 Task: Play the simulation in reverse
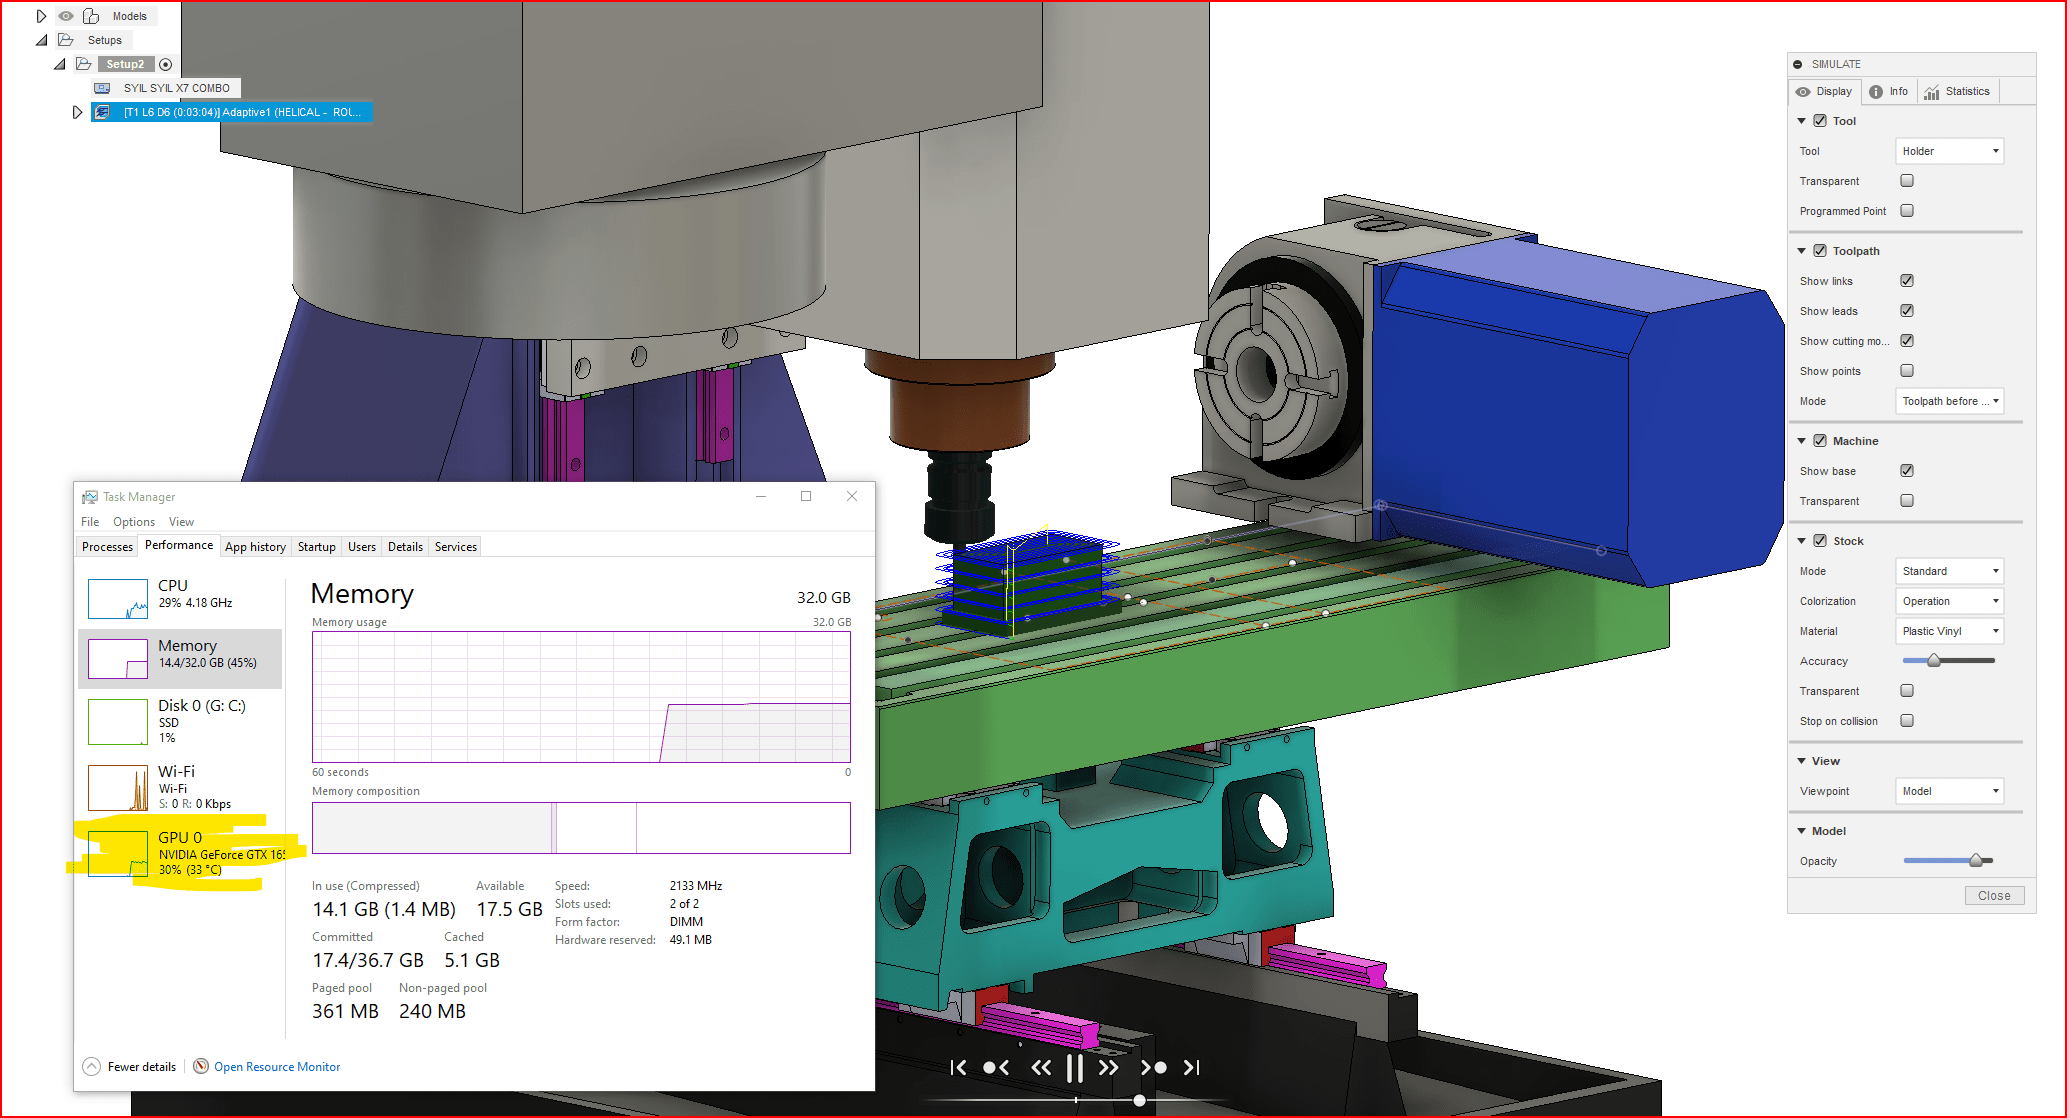(1040, 1067)
